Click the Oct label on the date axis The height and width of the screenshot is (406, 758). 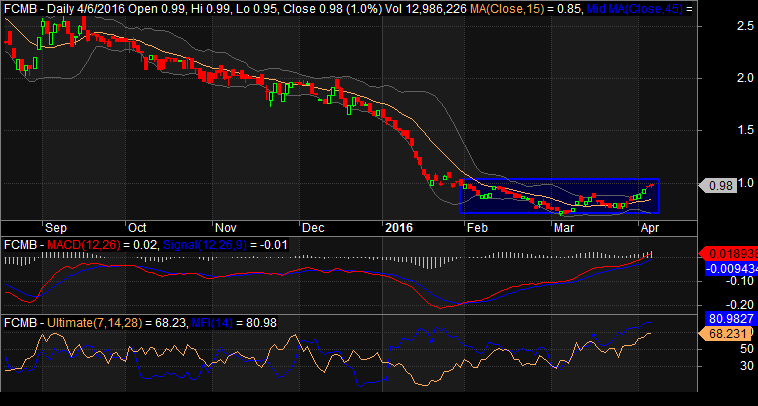pos(138,228)
